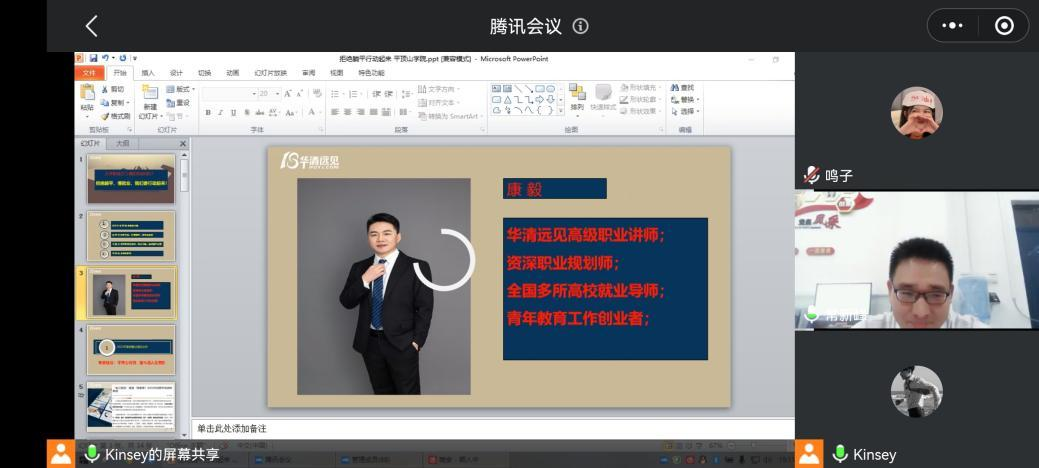Toggle bold formatting with the B button
This screenshot has height=468, width=1039.
[x=208, y=112]
